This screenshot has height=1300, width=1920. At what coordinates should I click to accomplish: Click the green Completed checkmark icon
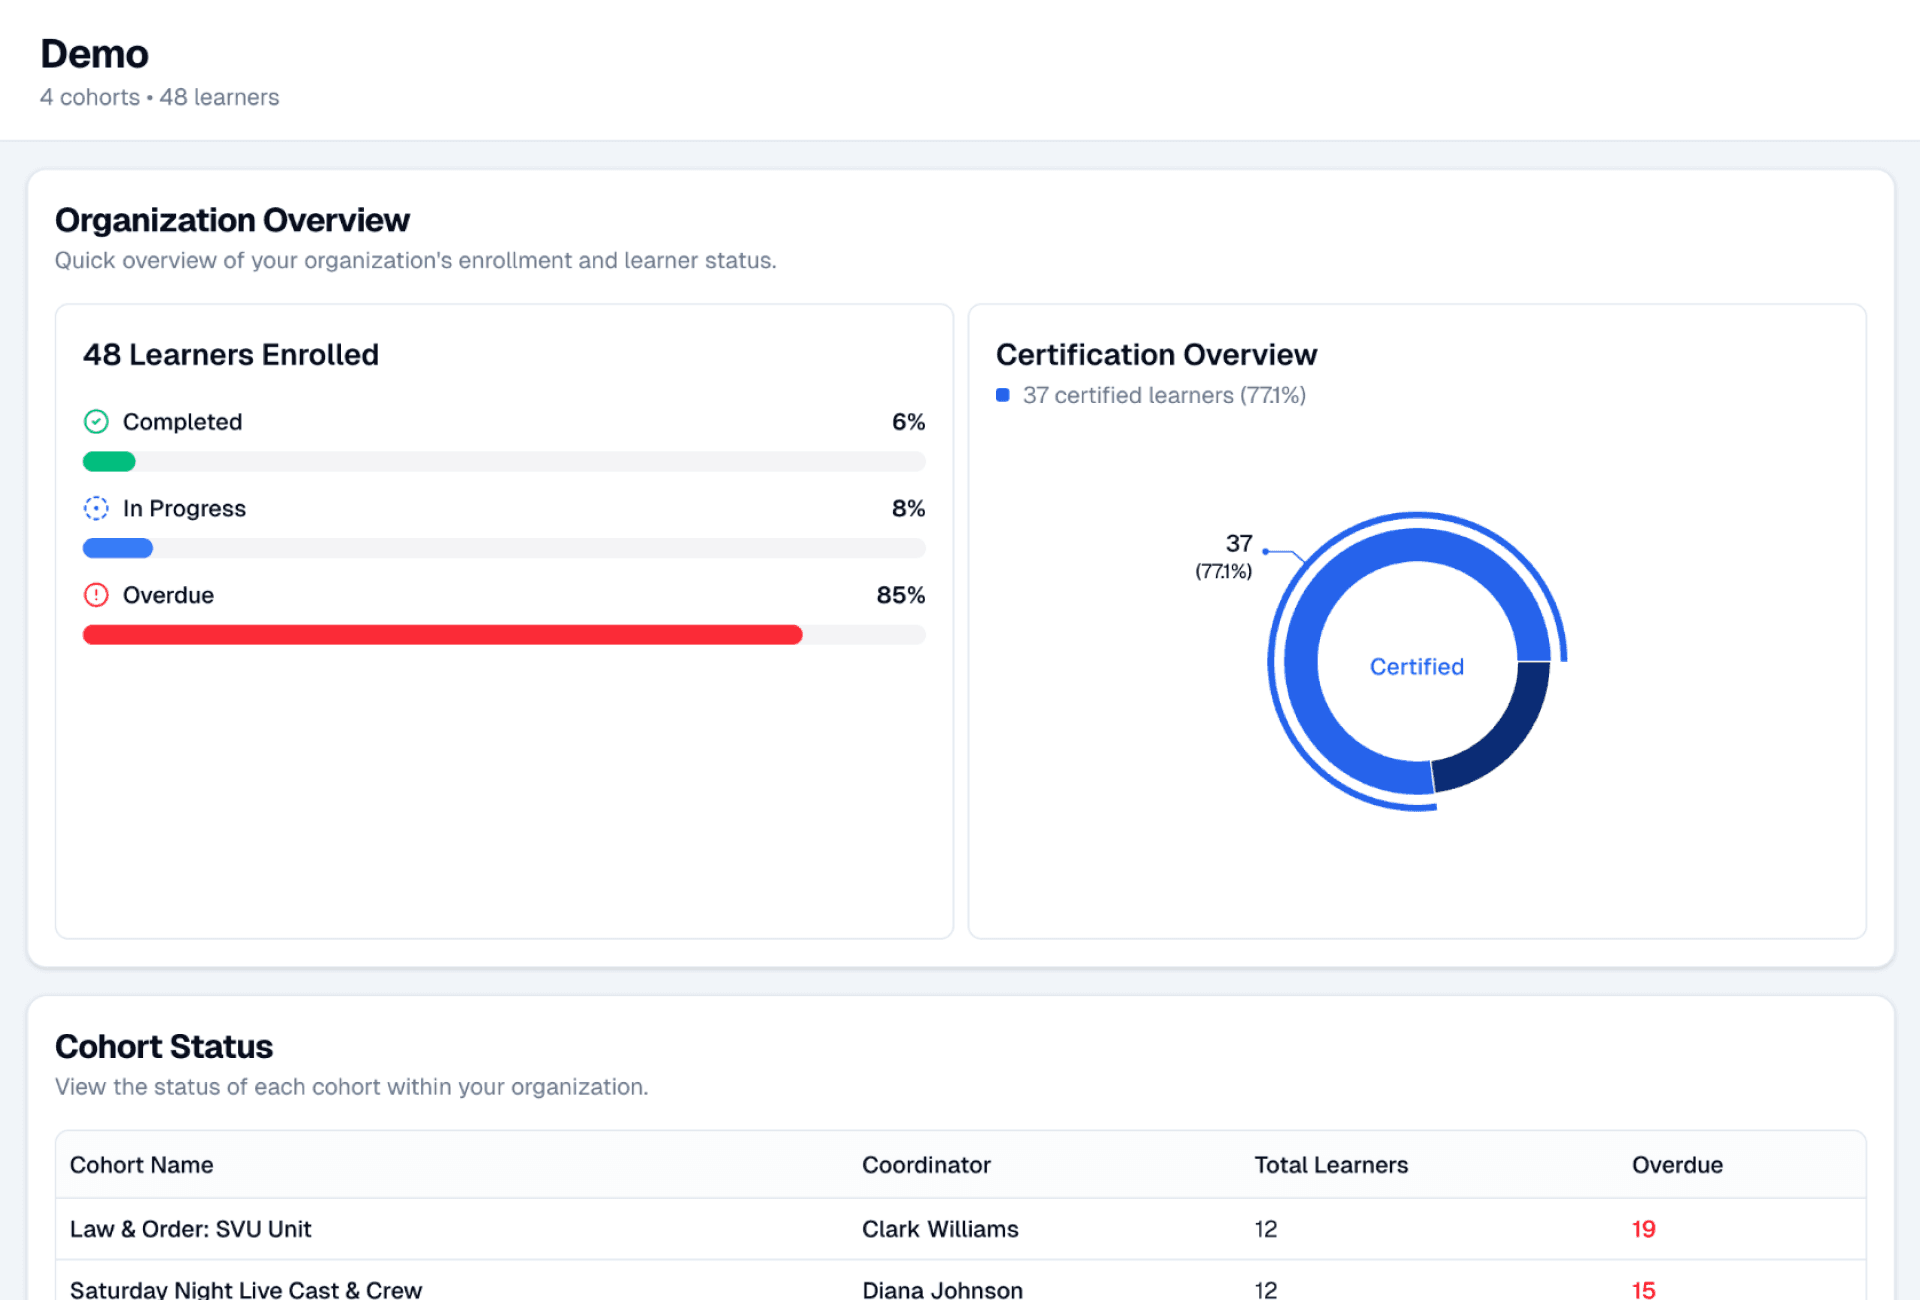[96, 422]
